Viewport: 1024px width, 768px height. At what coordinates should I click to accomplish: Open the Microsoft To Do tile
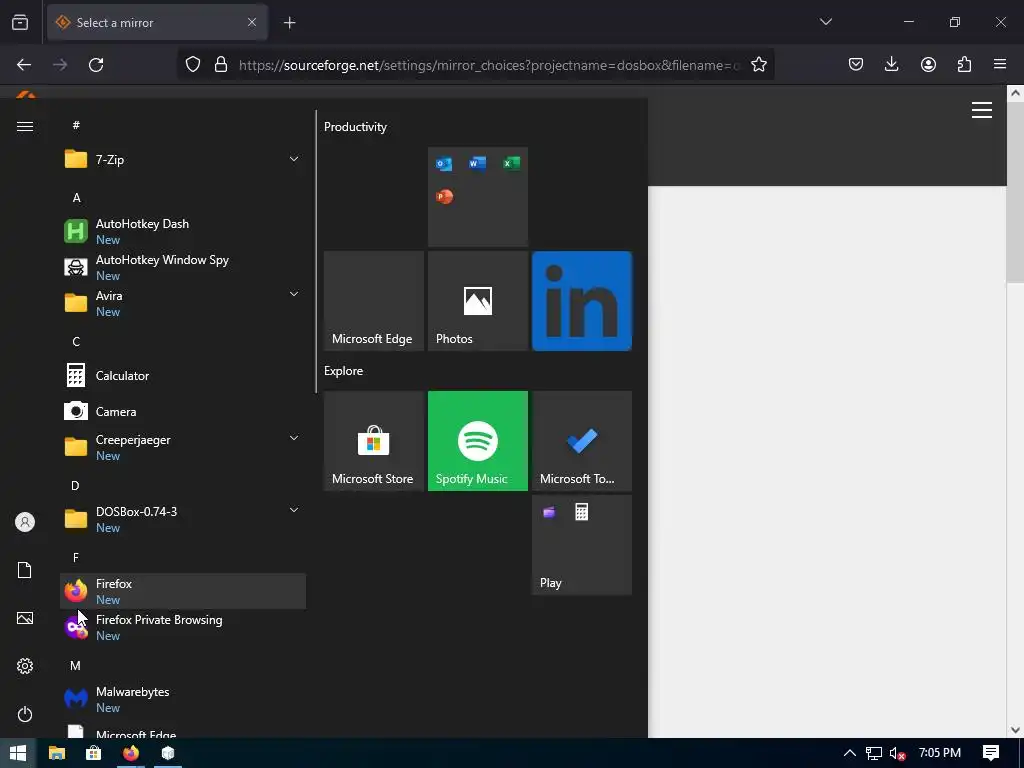tap(582, 441)
